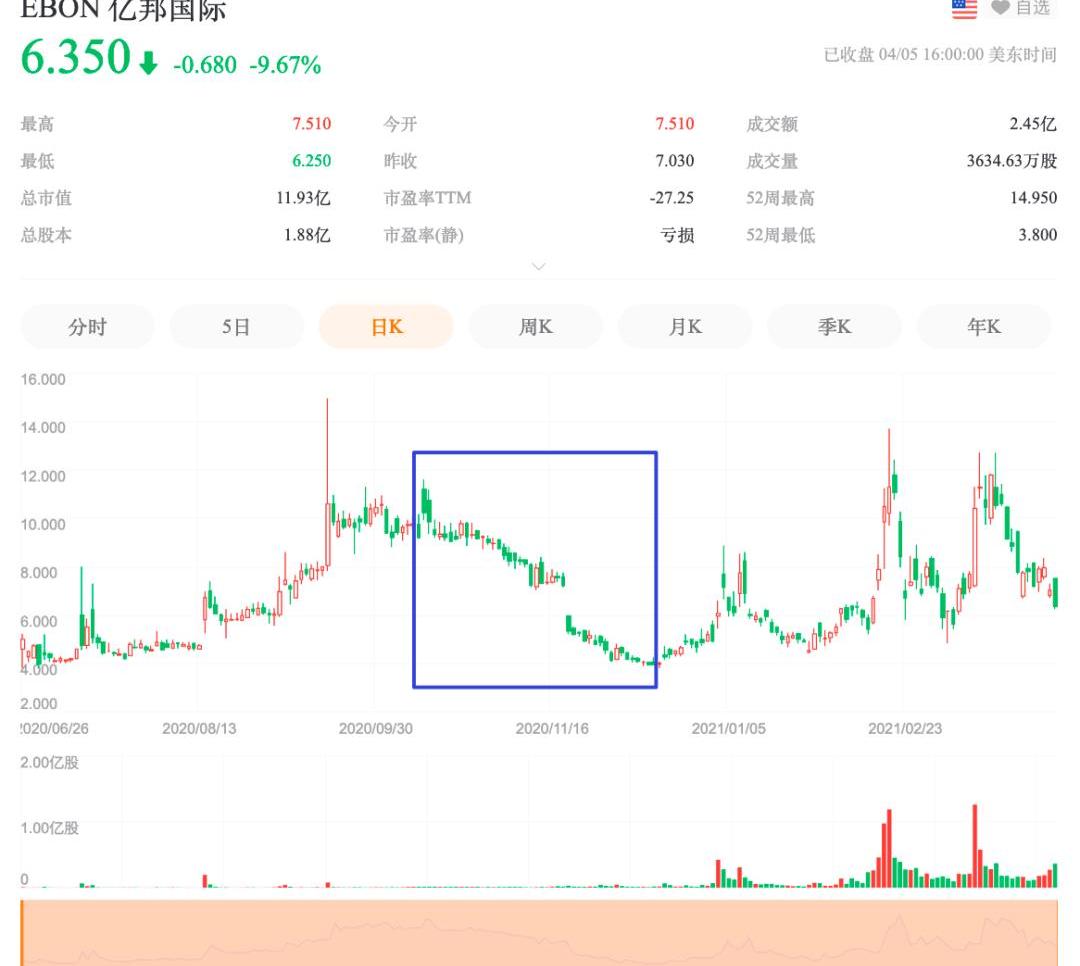The width and height of the screenshot is (1080, 966).
Task: Open the 周K weekly chart tab
Action: (535, 327)
